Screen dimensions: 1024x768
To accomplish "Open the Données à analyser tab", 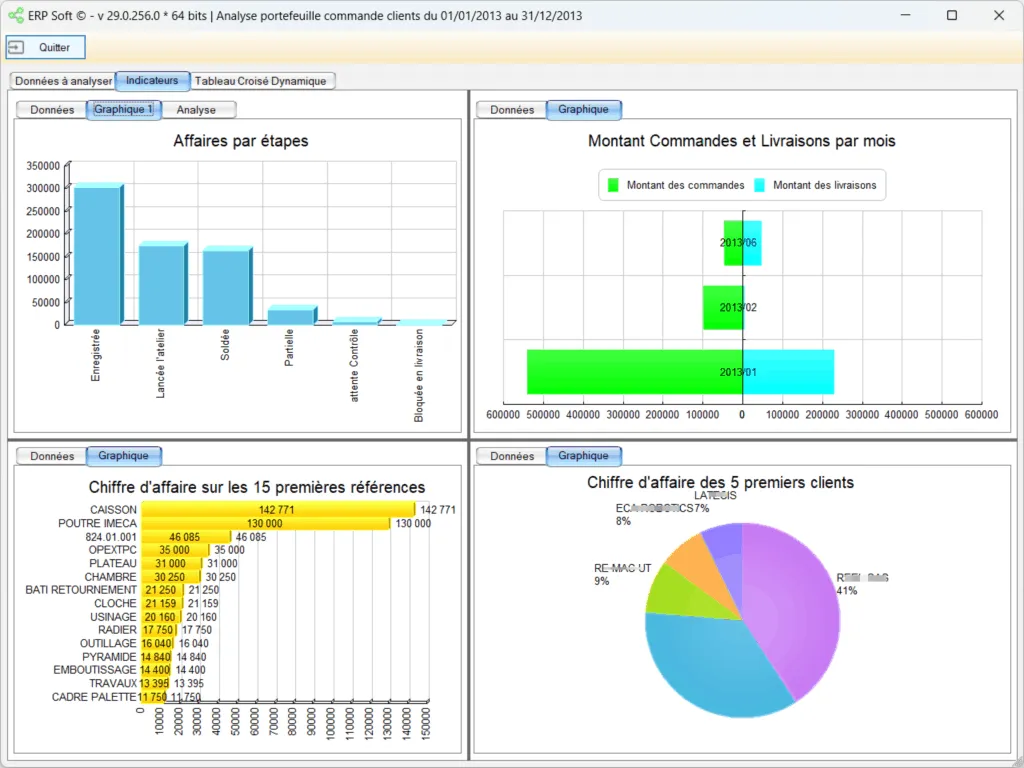I will pos(63,81).
